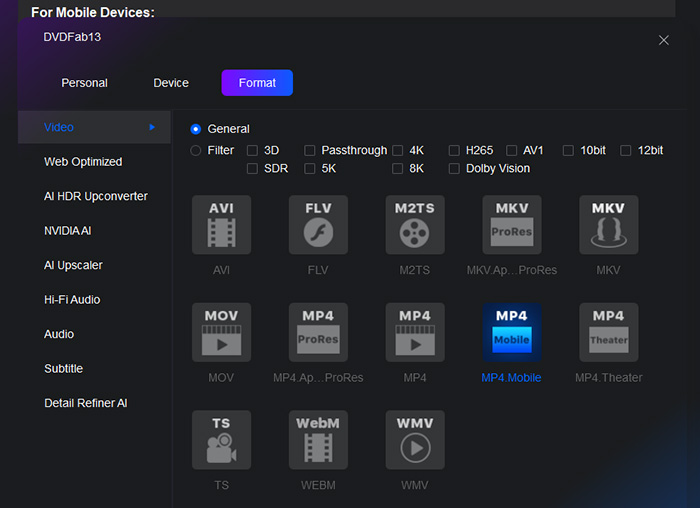Expand the Video category arrow
This screenshot has width=700, height=508.
[152, 127]
